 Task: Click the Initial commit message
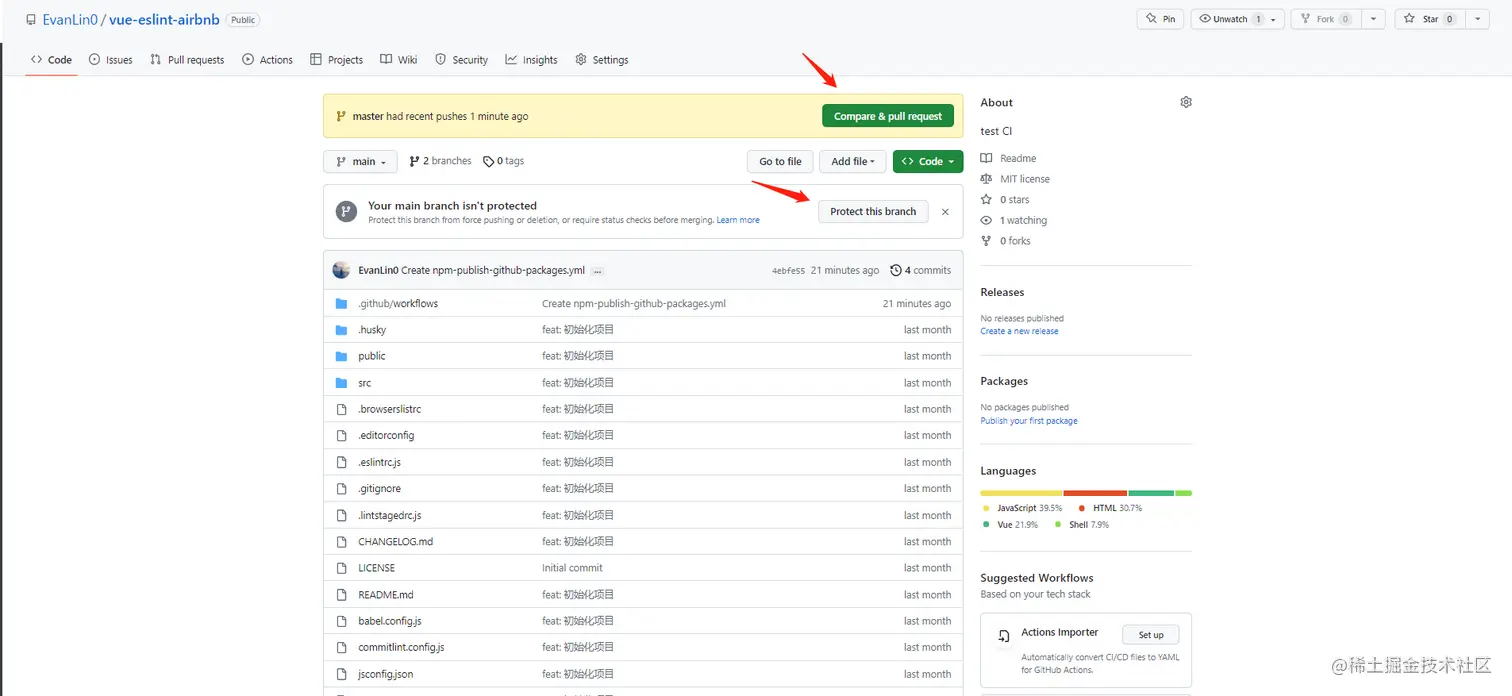[x=572, y=568]
